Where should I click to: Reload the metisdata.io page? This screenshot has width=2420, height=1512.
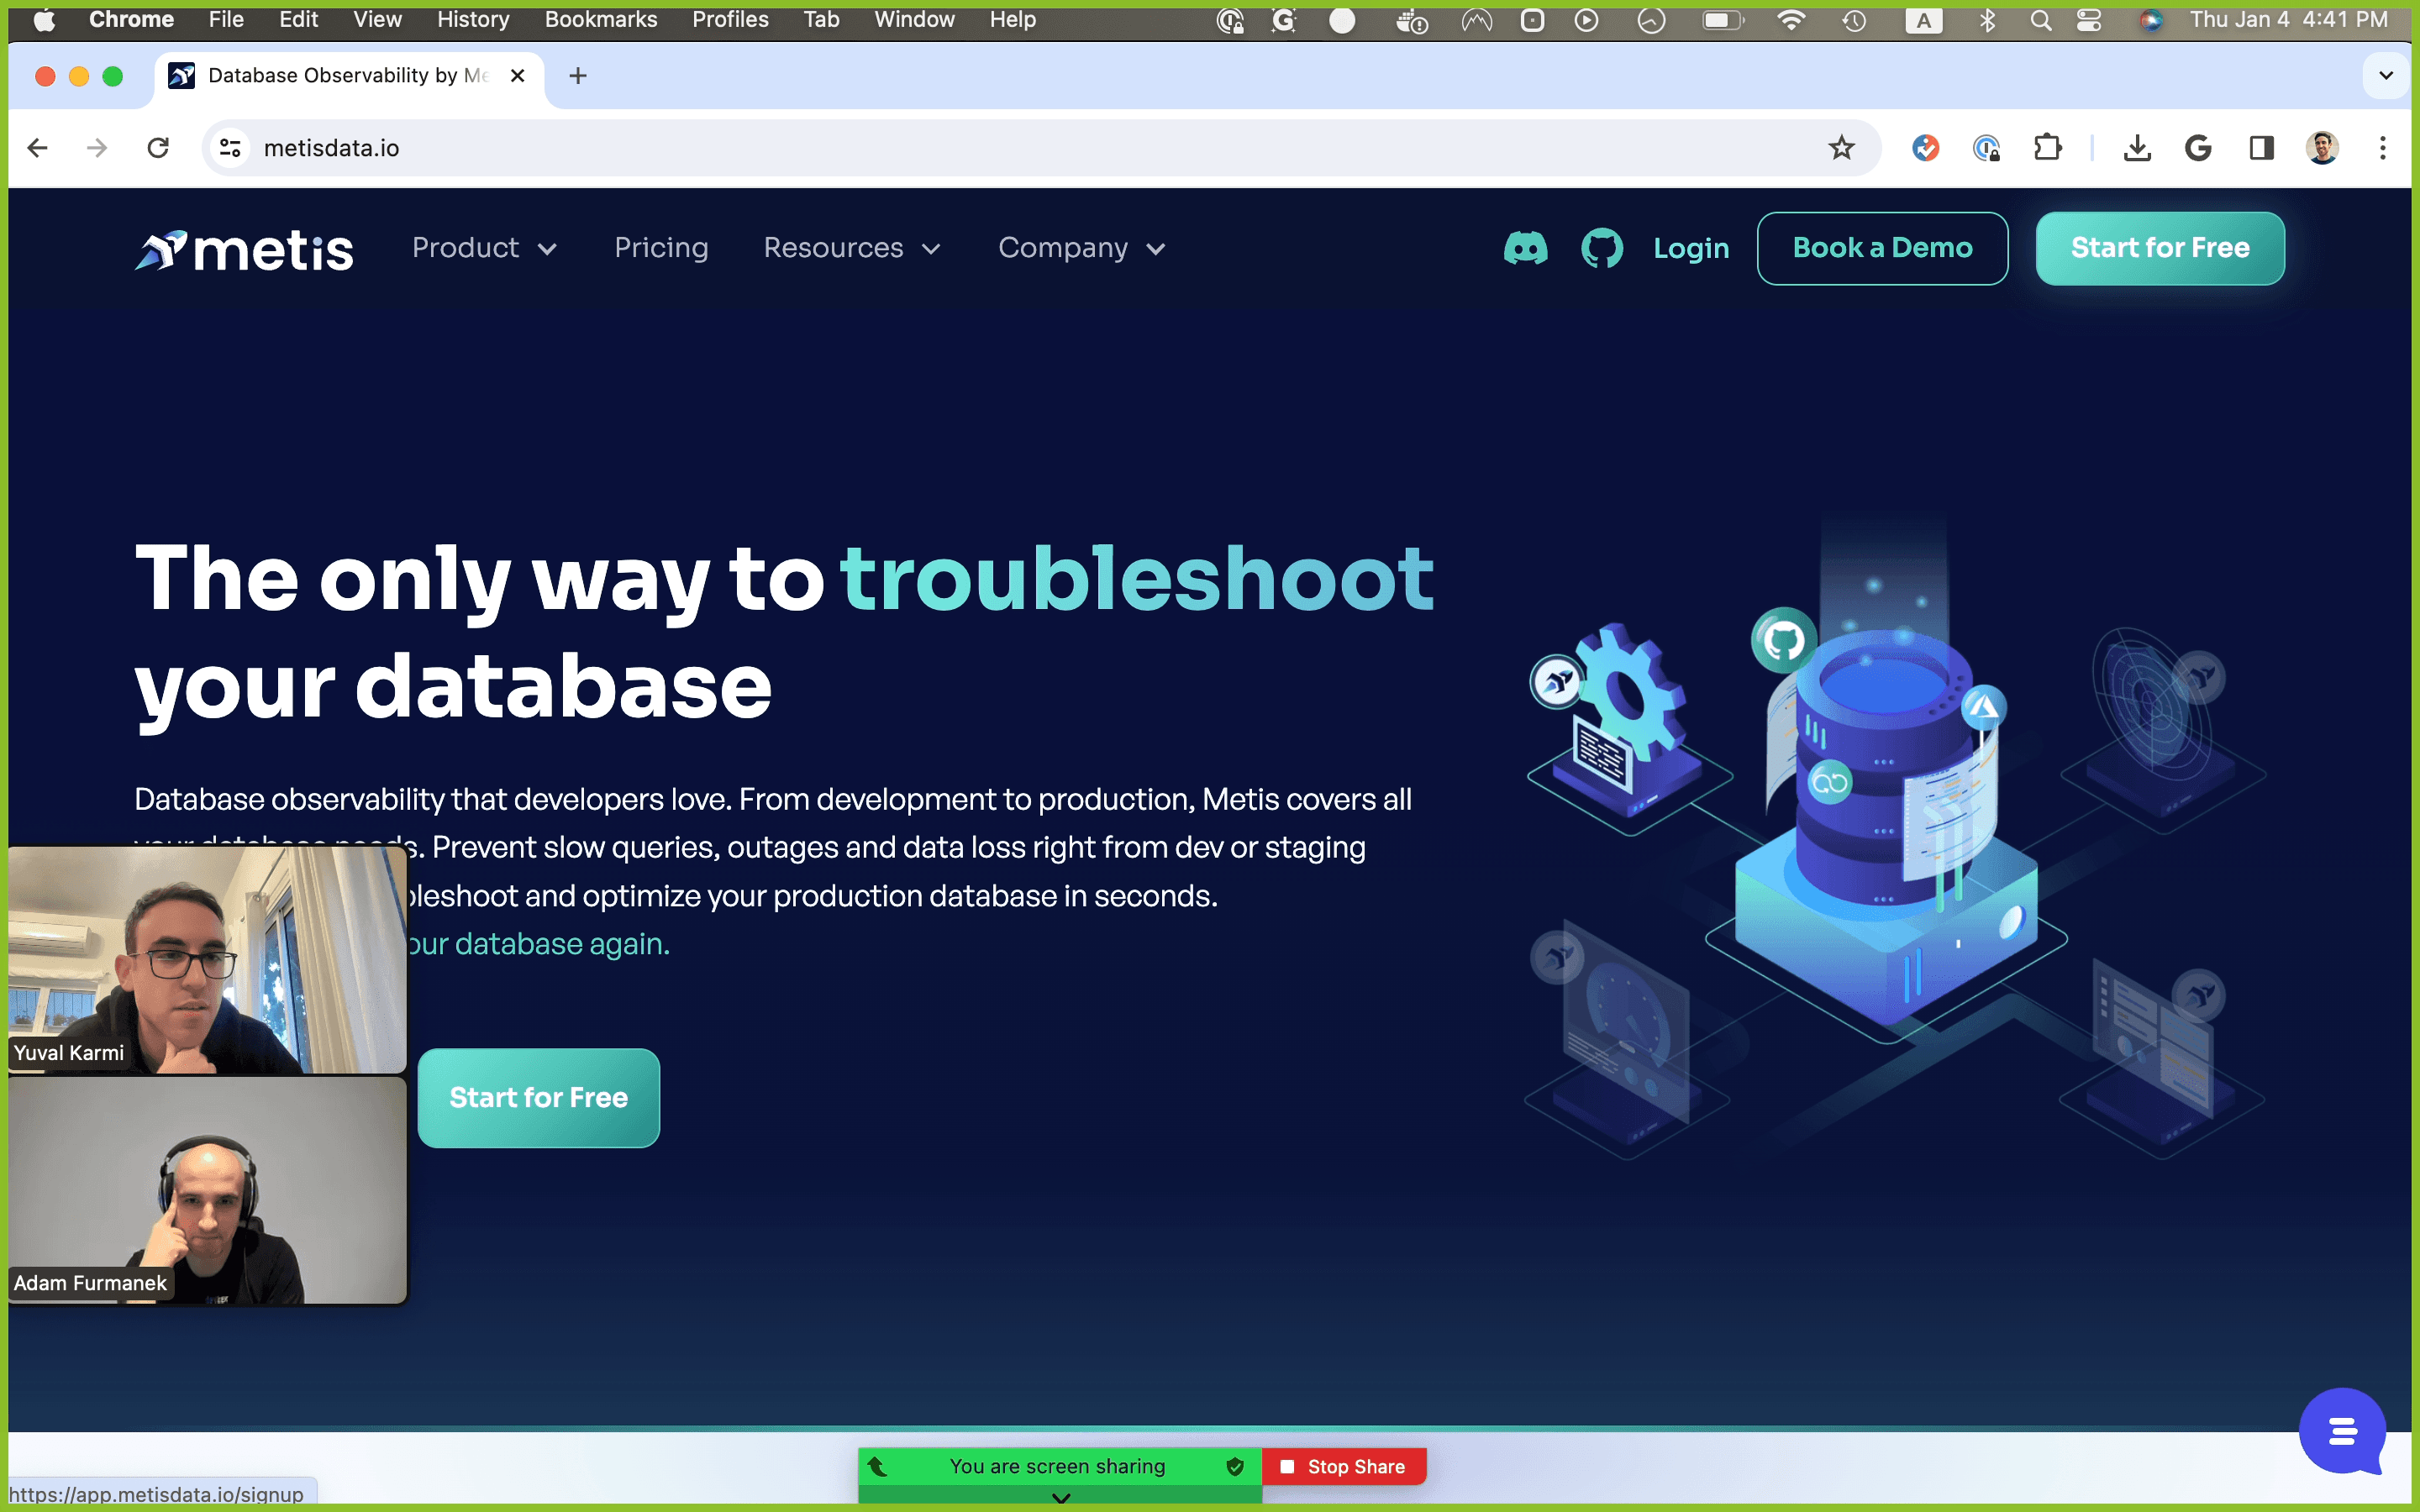click(x=158, y=148)
